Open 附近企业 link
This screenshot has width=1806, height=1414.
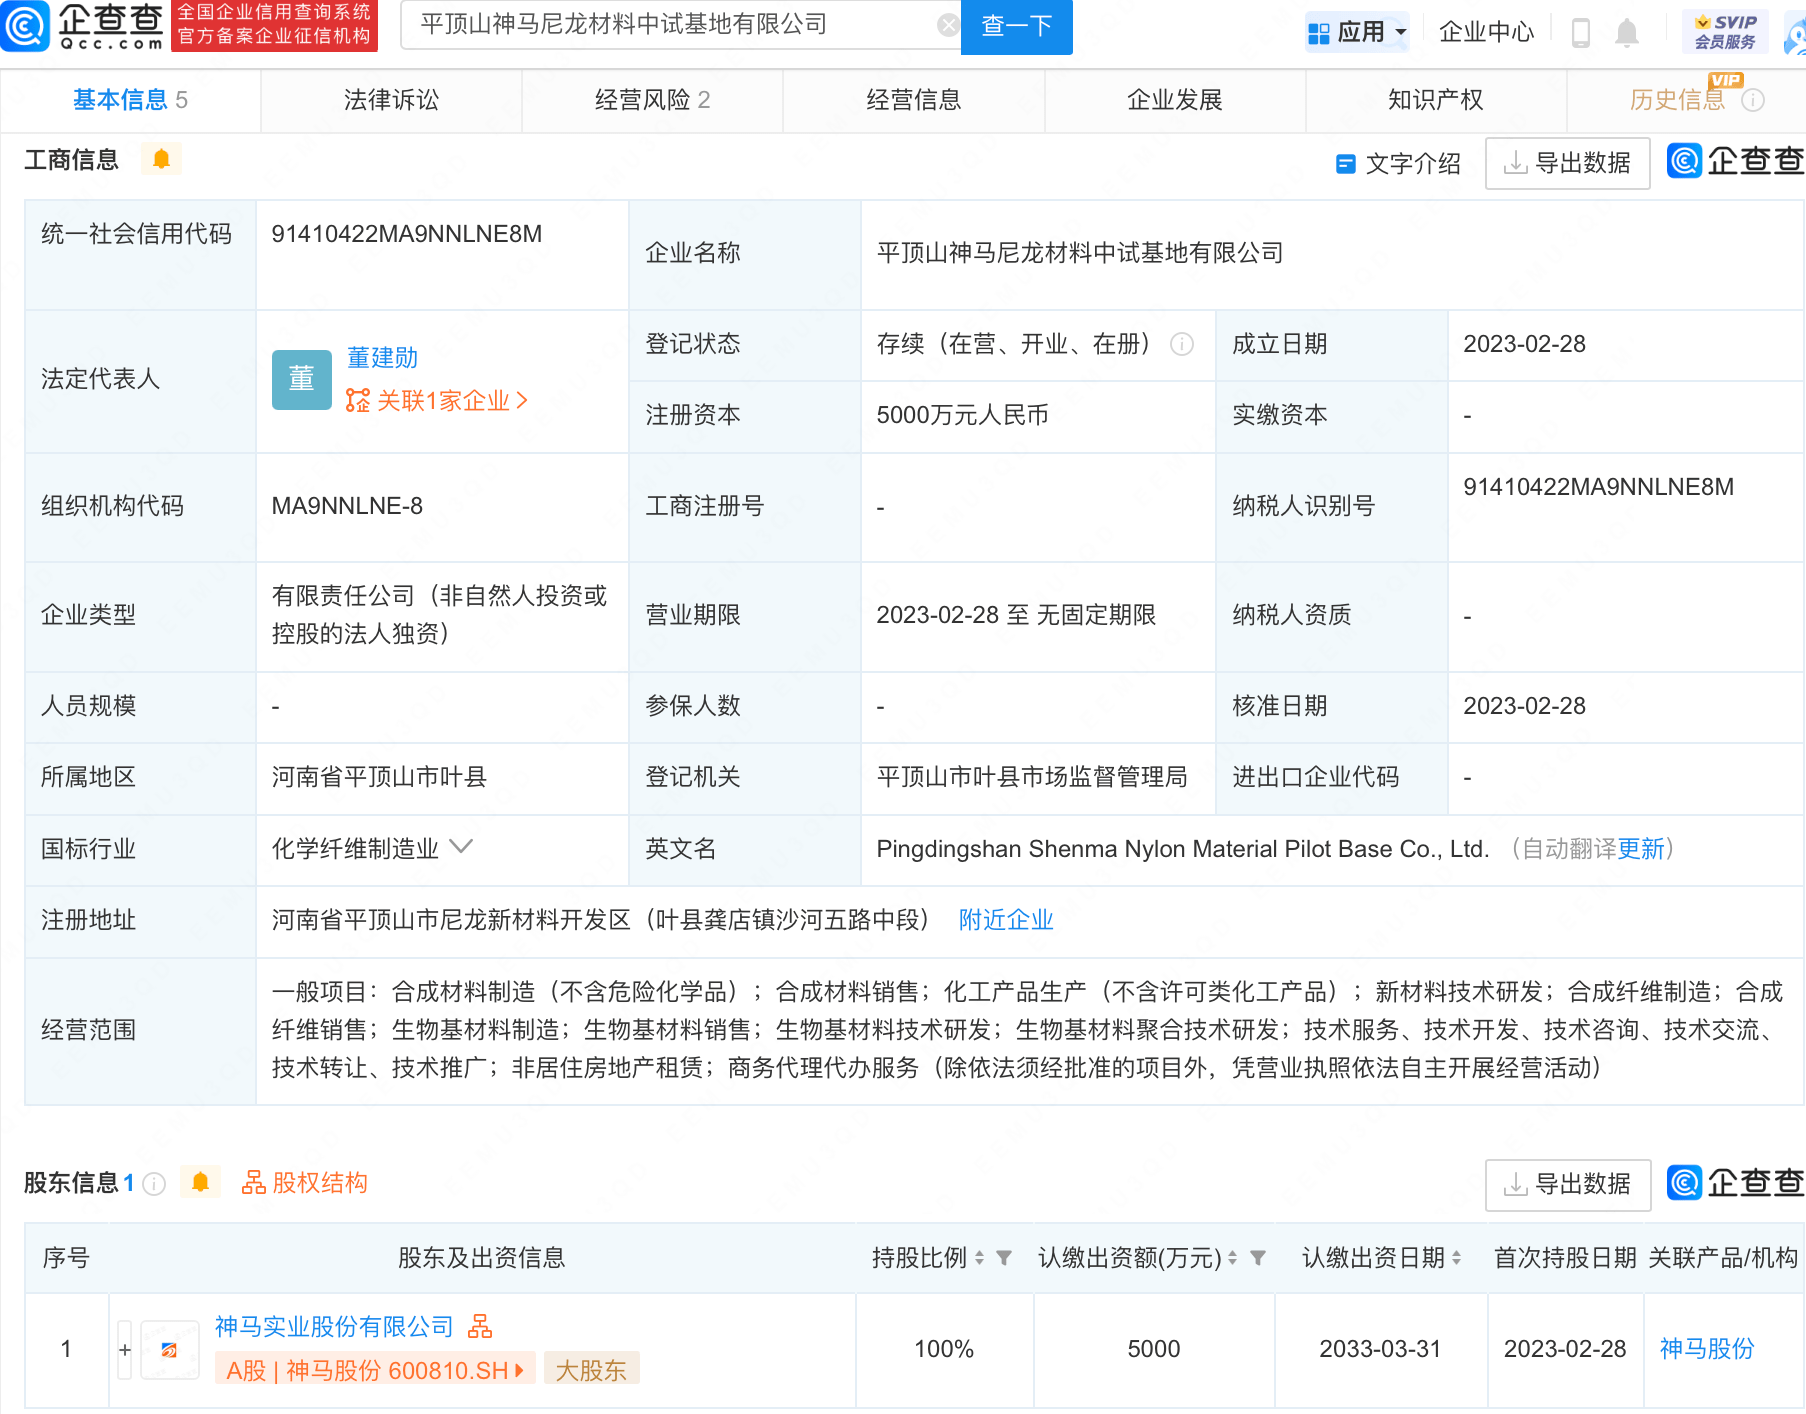click(x=1006, y=920)
